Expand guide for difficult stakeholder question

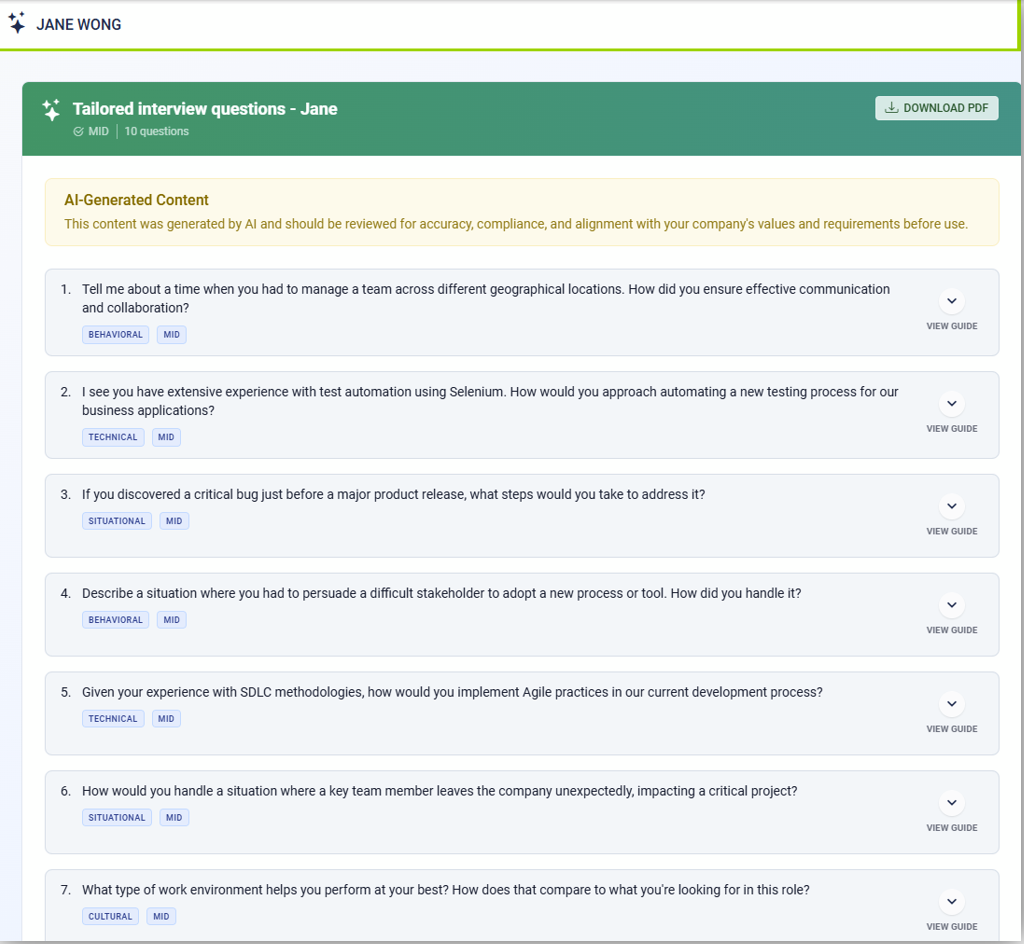(951, 605)
